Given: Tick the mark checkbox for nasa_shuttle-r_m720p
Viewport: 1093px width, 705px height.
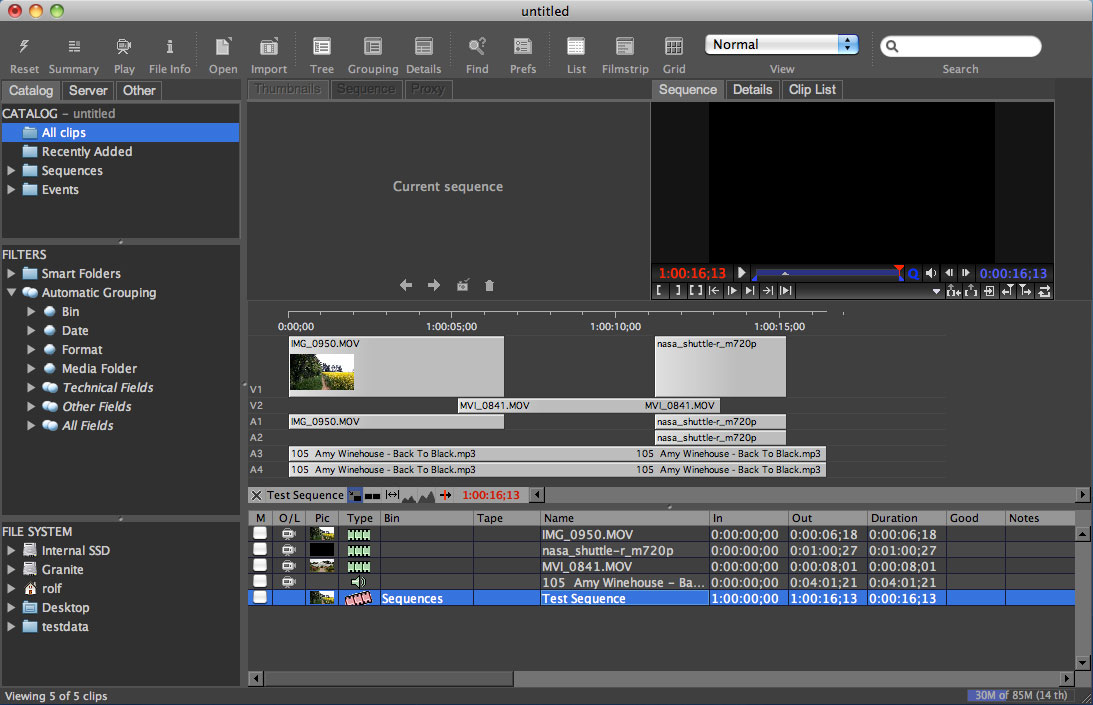Looking at the screenshot, I should pyautogui.click(x=260, y=549).
